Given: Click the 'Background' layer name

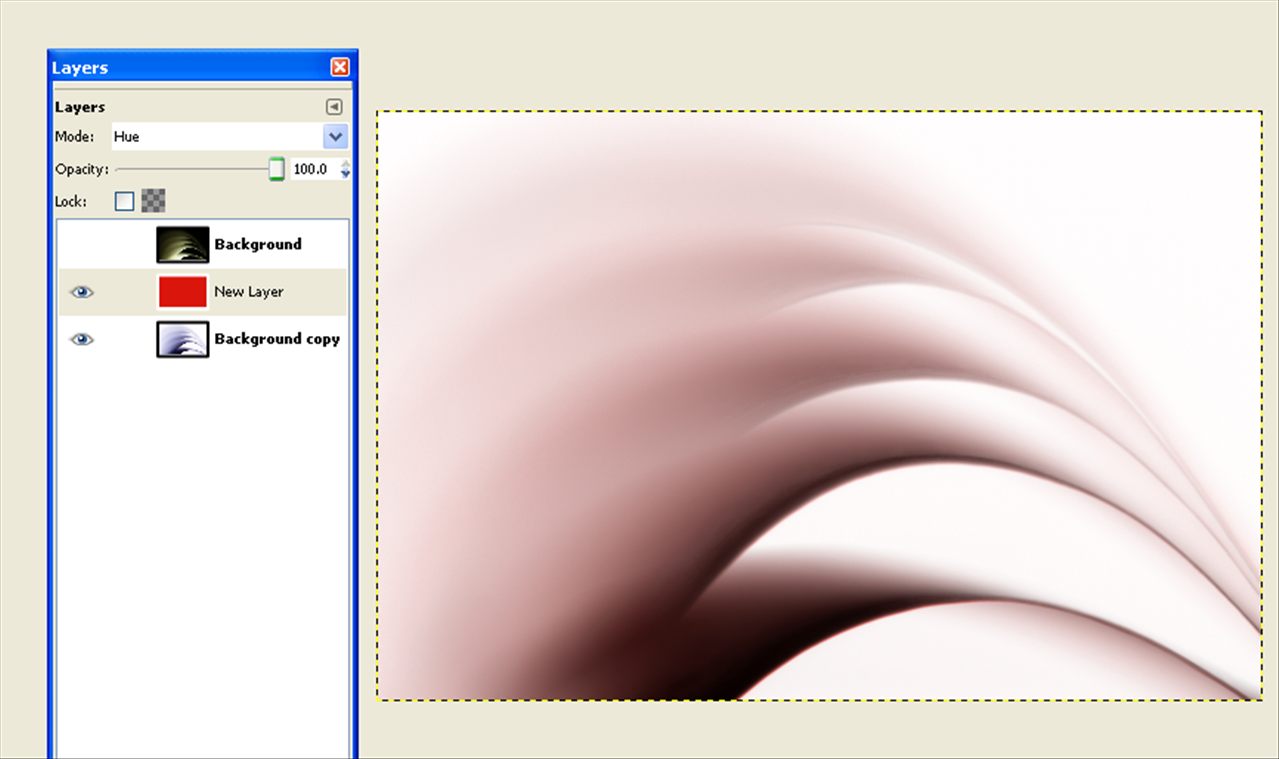Looking at the screenshot, I should click(x=258, y=244).
